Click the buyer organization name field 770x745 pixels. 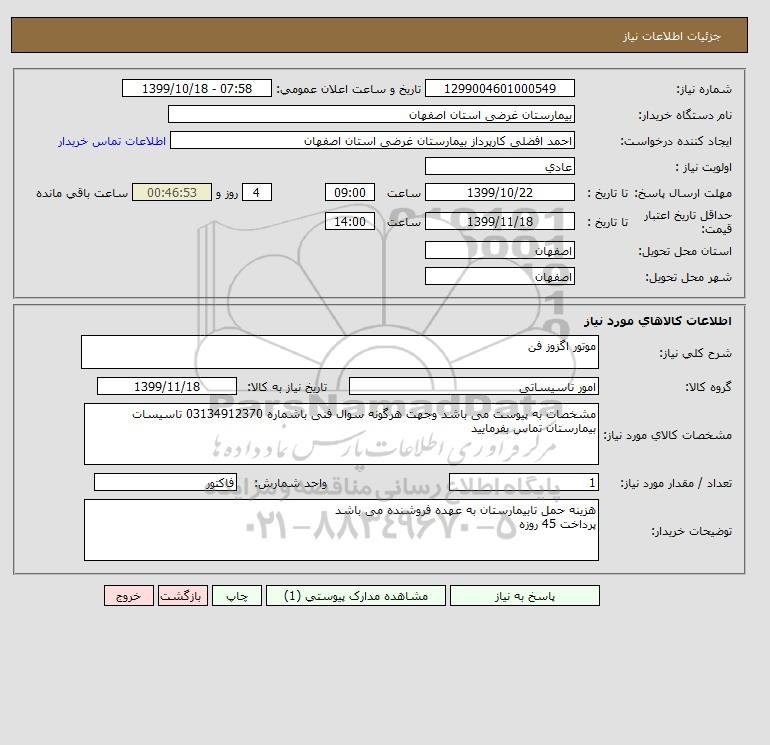pos(371,114)
